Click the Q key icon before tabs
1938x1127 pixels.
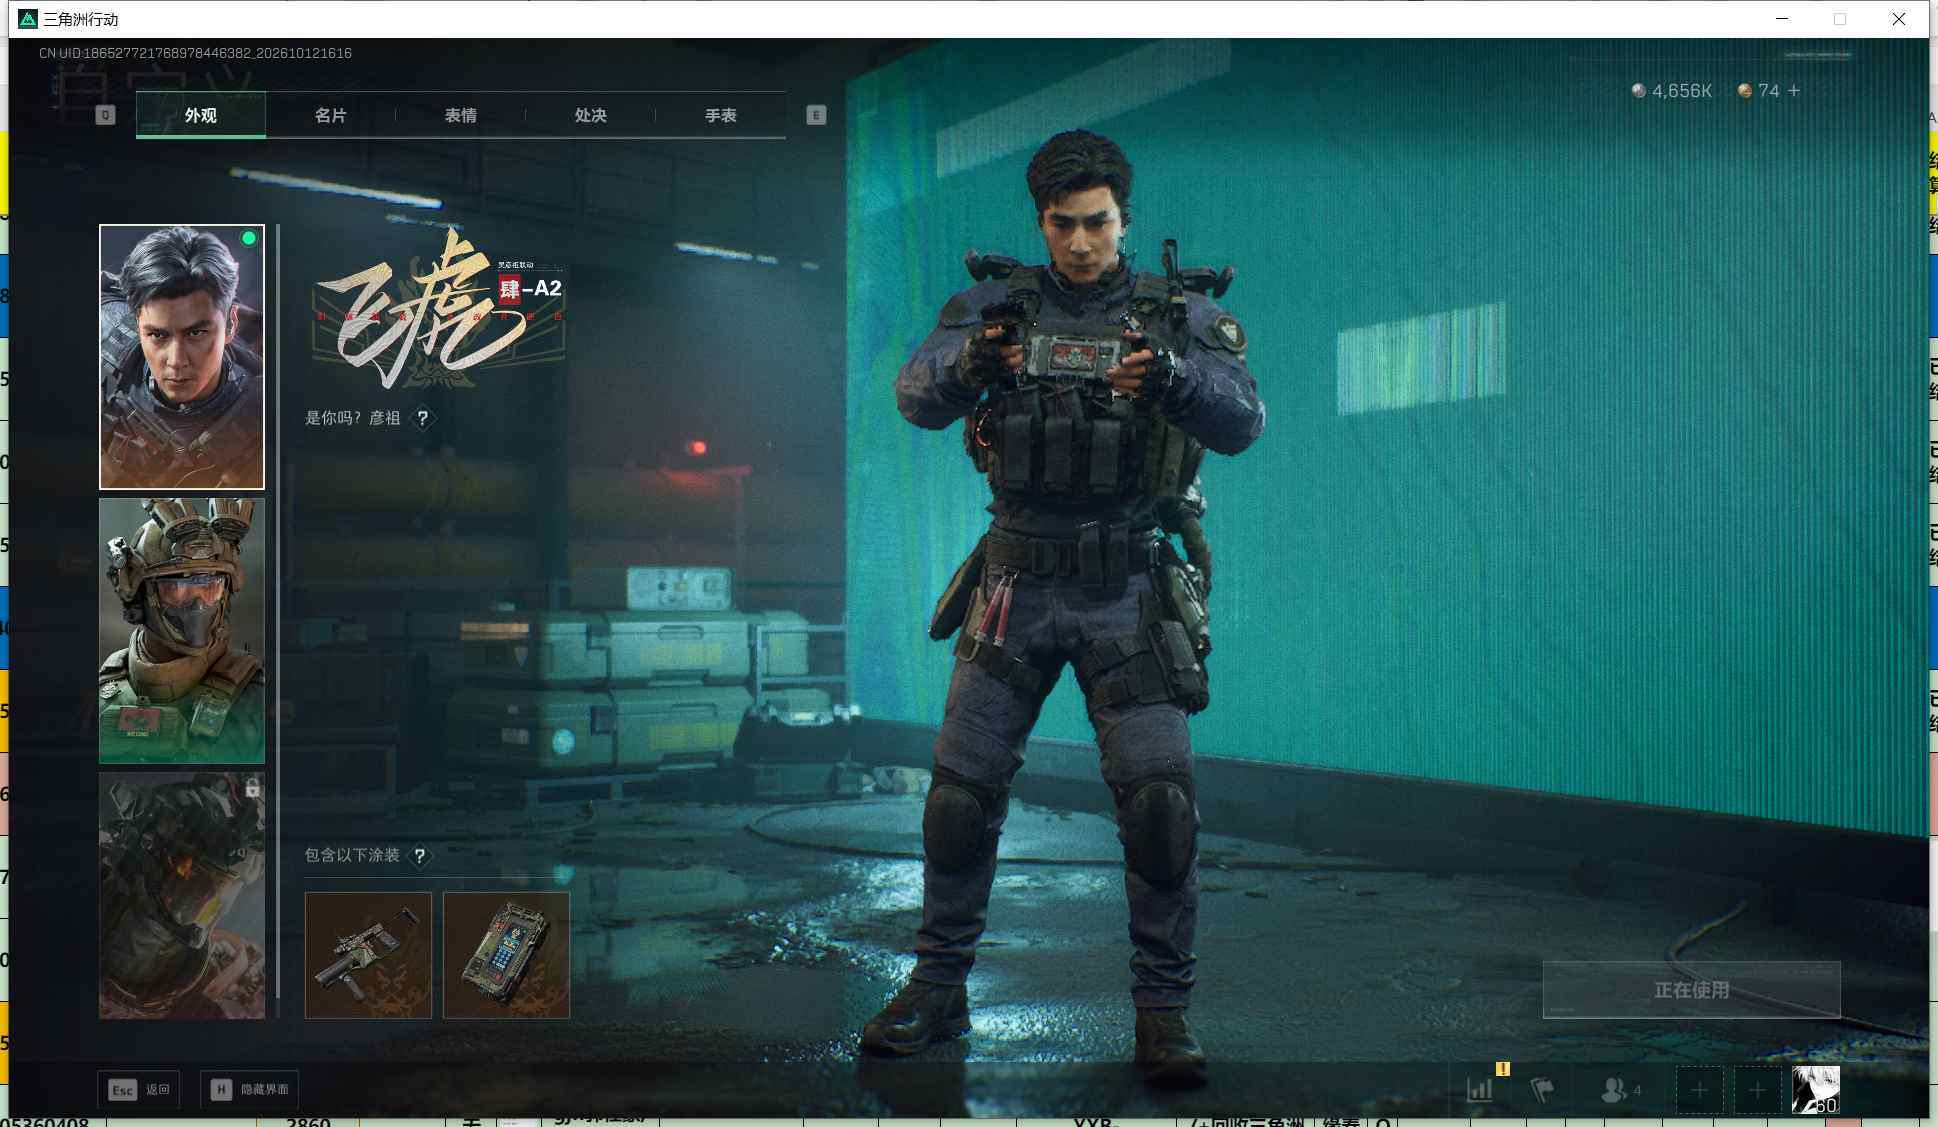pyautogui.click(x=105, y=115)
